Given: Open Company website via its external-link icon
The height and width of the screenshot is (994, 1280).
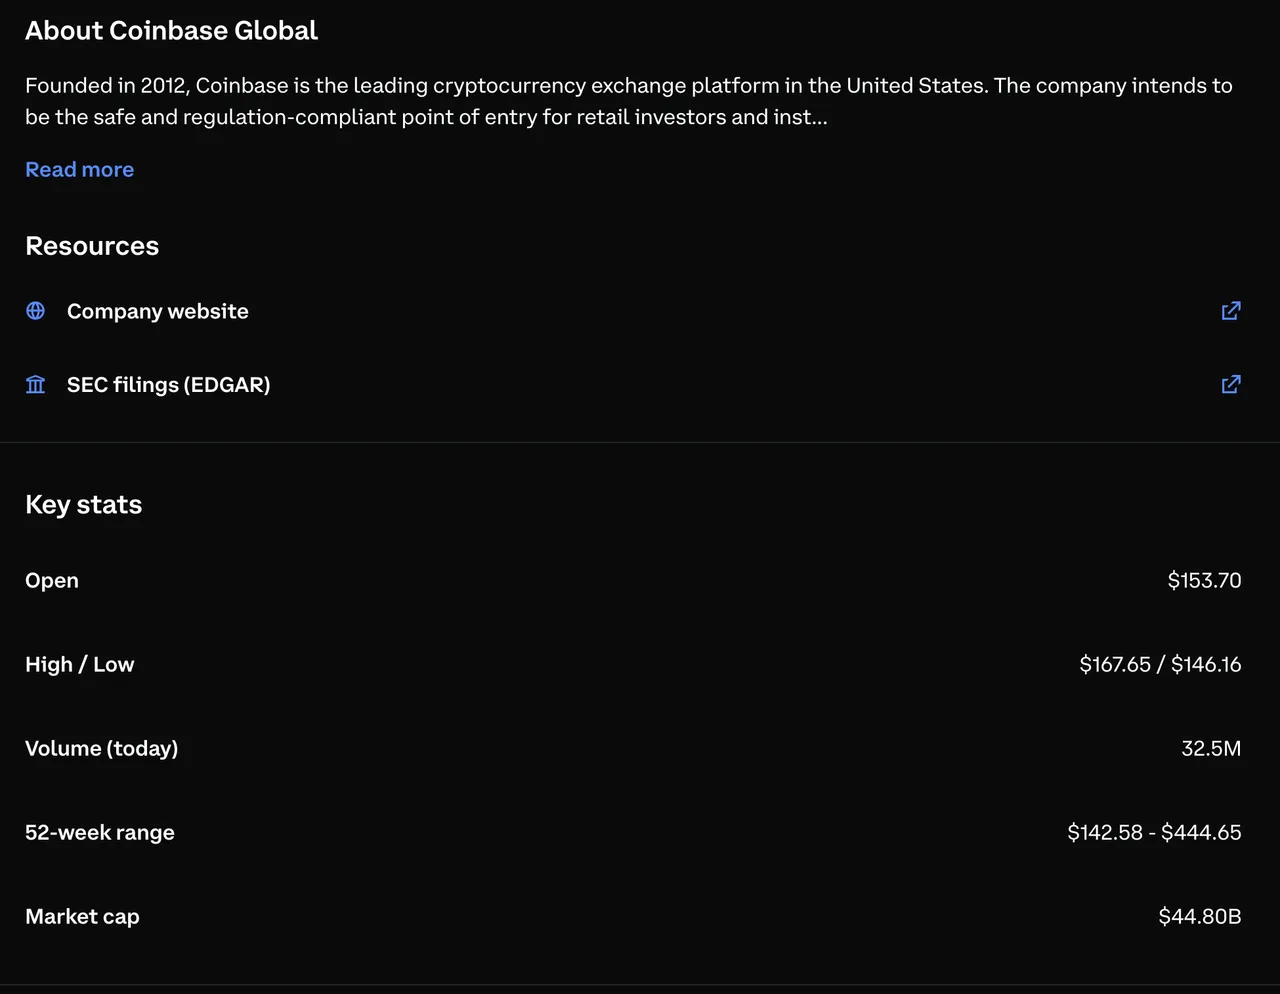Looking at the screenshot, I should [1231, 311].
